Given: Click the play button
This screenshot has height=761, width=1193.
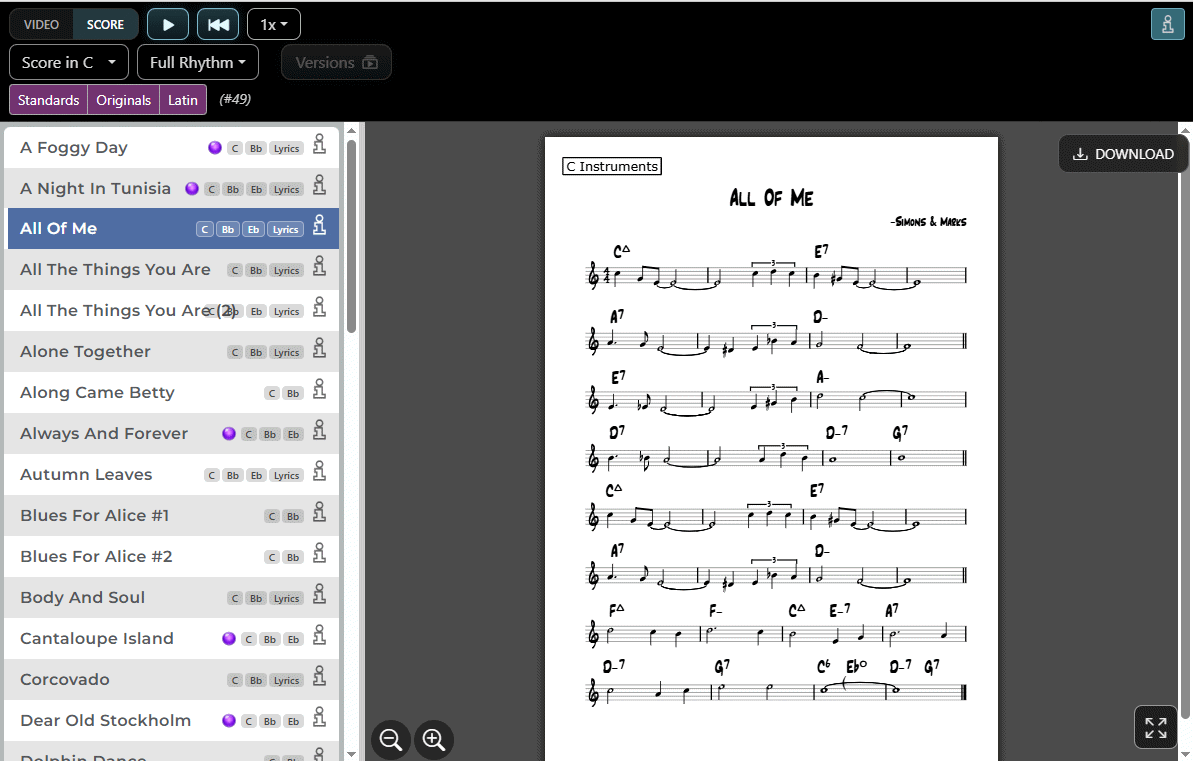Looking at the screenshot, I should 167,24.
